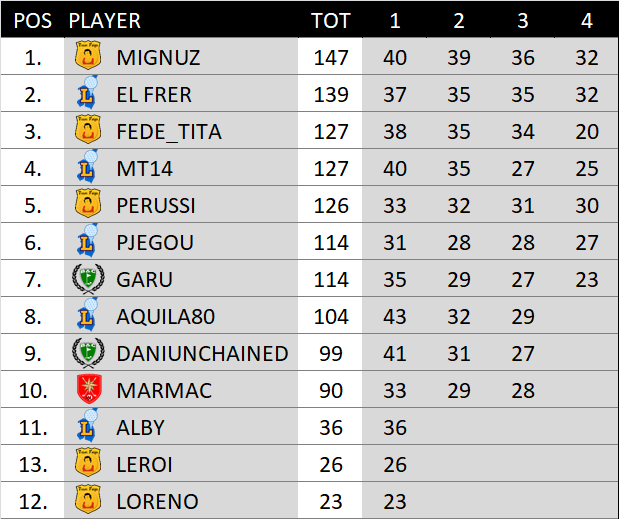
Task: Click the LEROI player name
Action: pos(144,465)
